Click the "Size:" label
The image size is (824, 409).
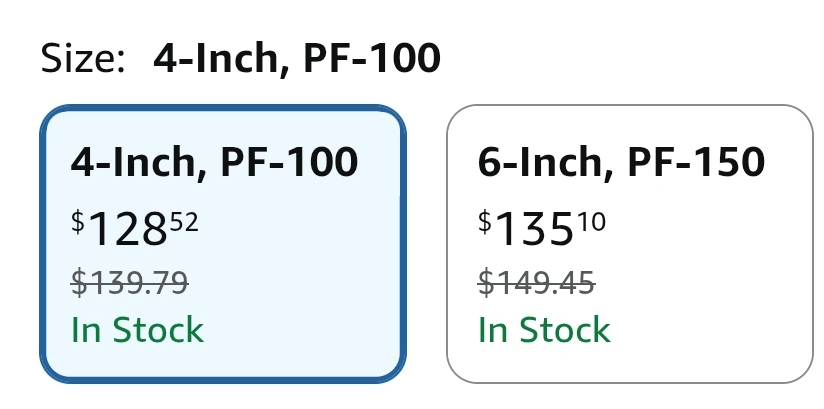(x=83, y=58)
